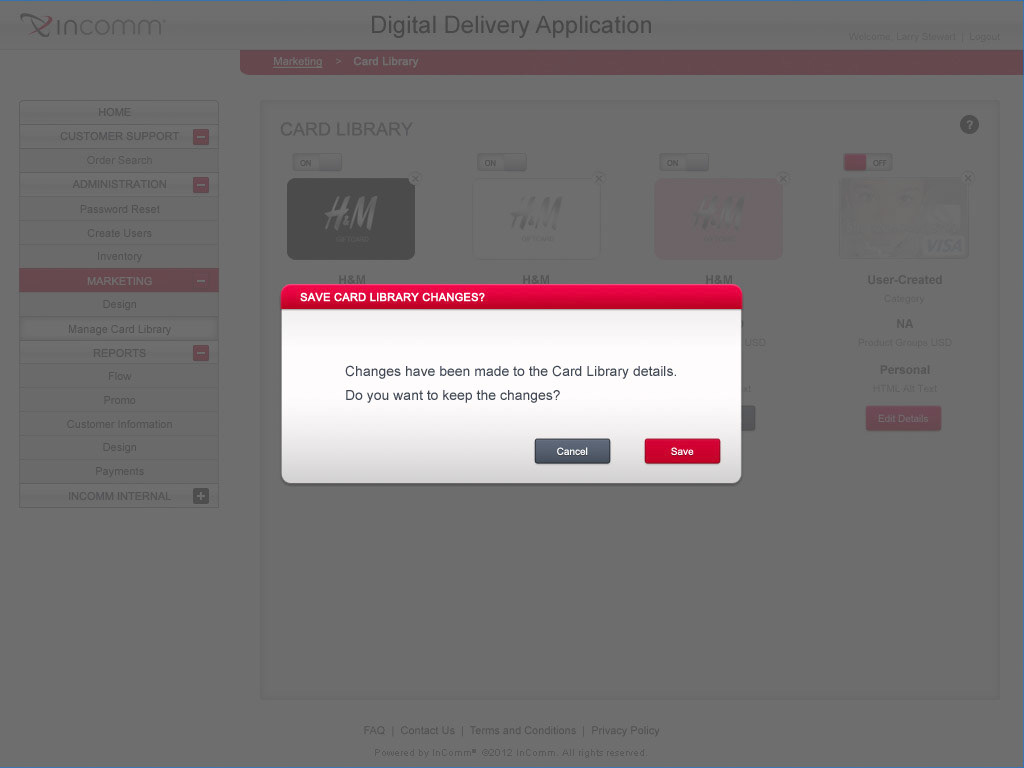1024x768 pixels.
Task: Toggle the ON switch above white H&M card
Action: 502,163
